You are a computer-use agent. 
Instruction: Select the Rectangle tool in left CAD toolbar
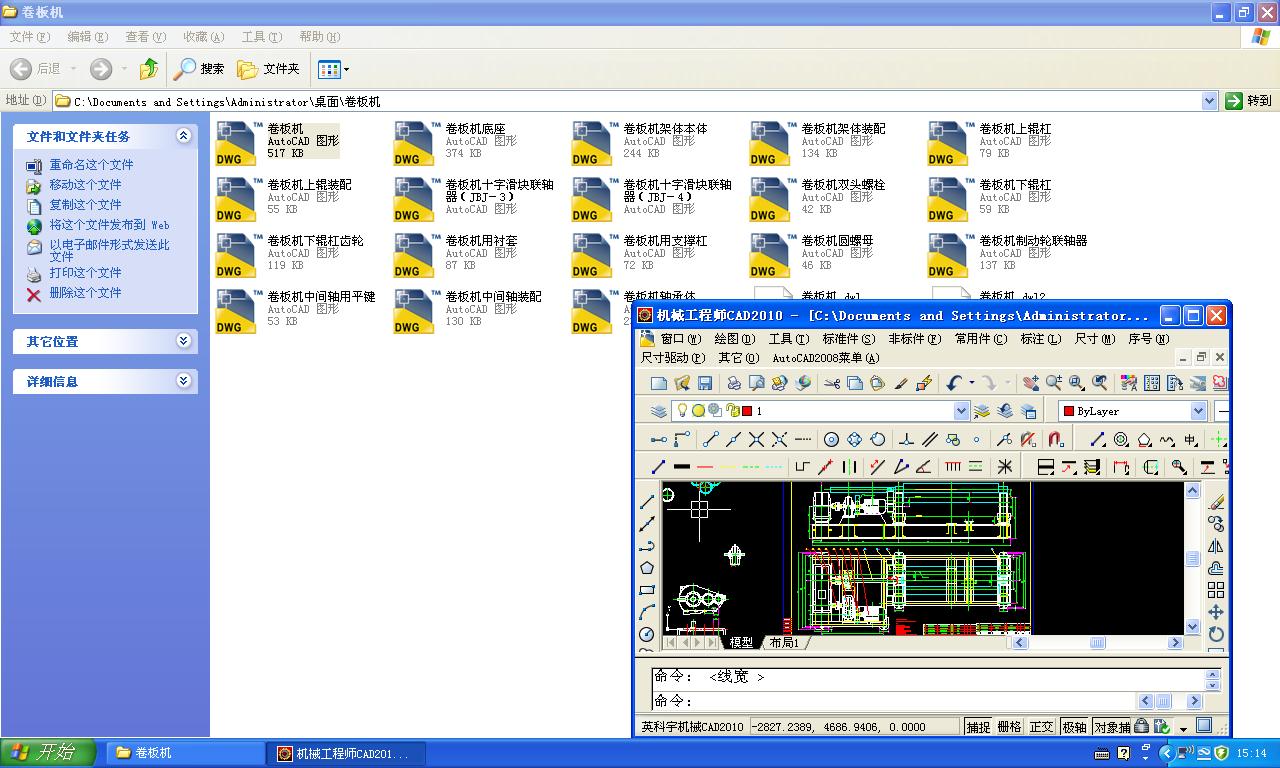[647, 590]
